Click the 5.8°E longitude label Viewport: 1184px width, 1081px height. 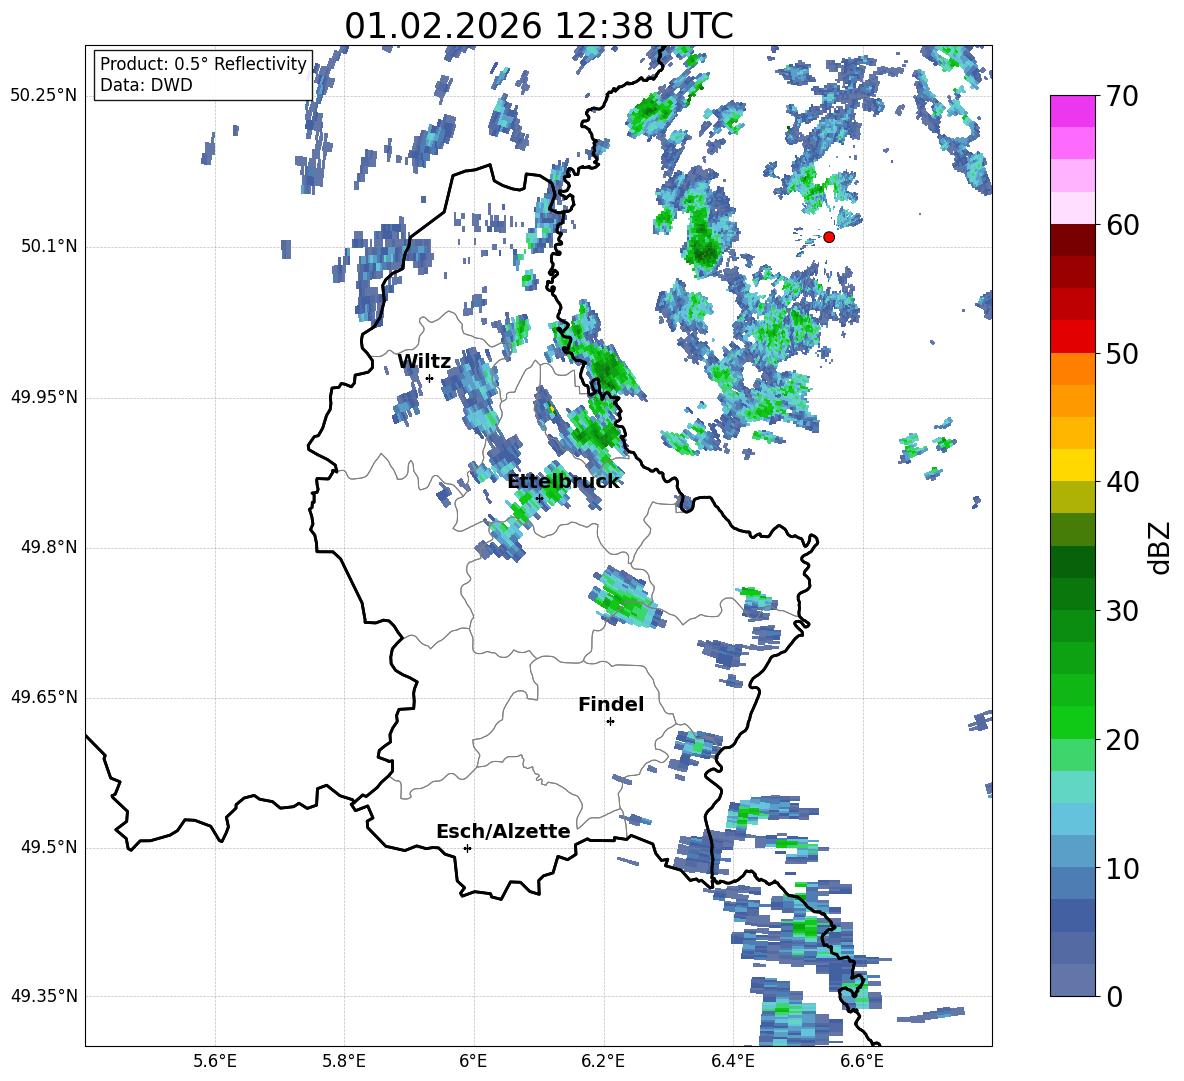(x=344, y=1061)
